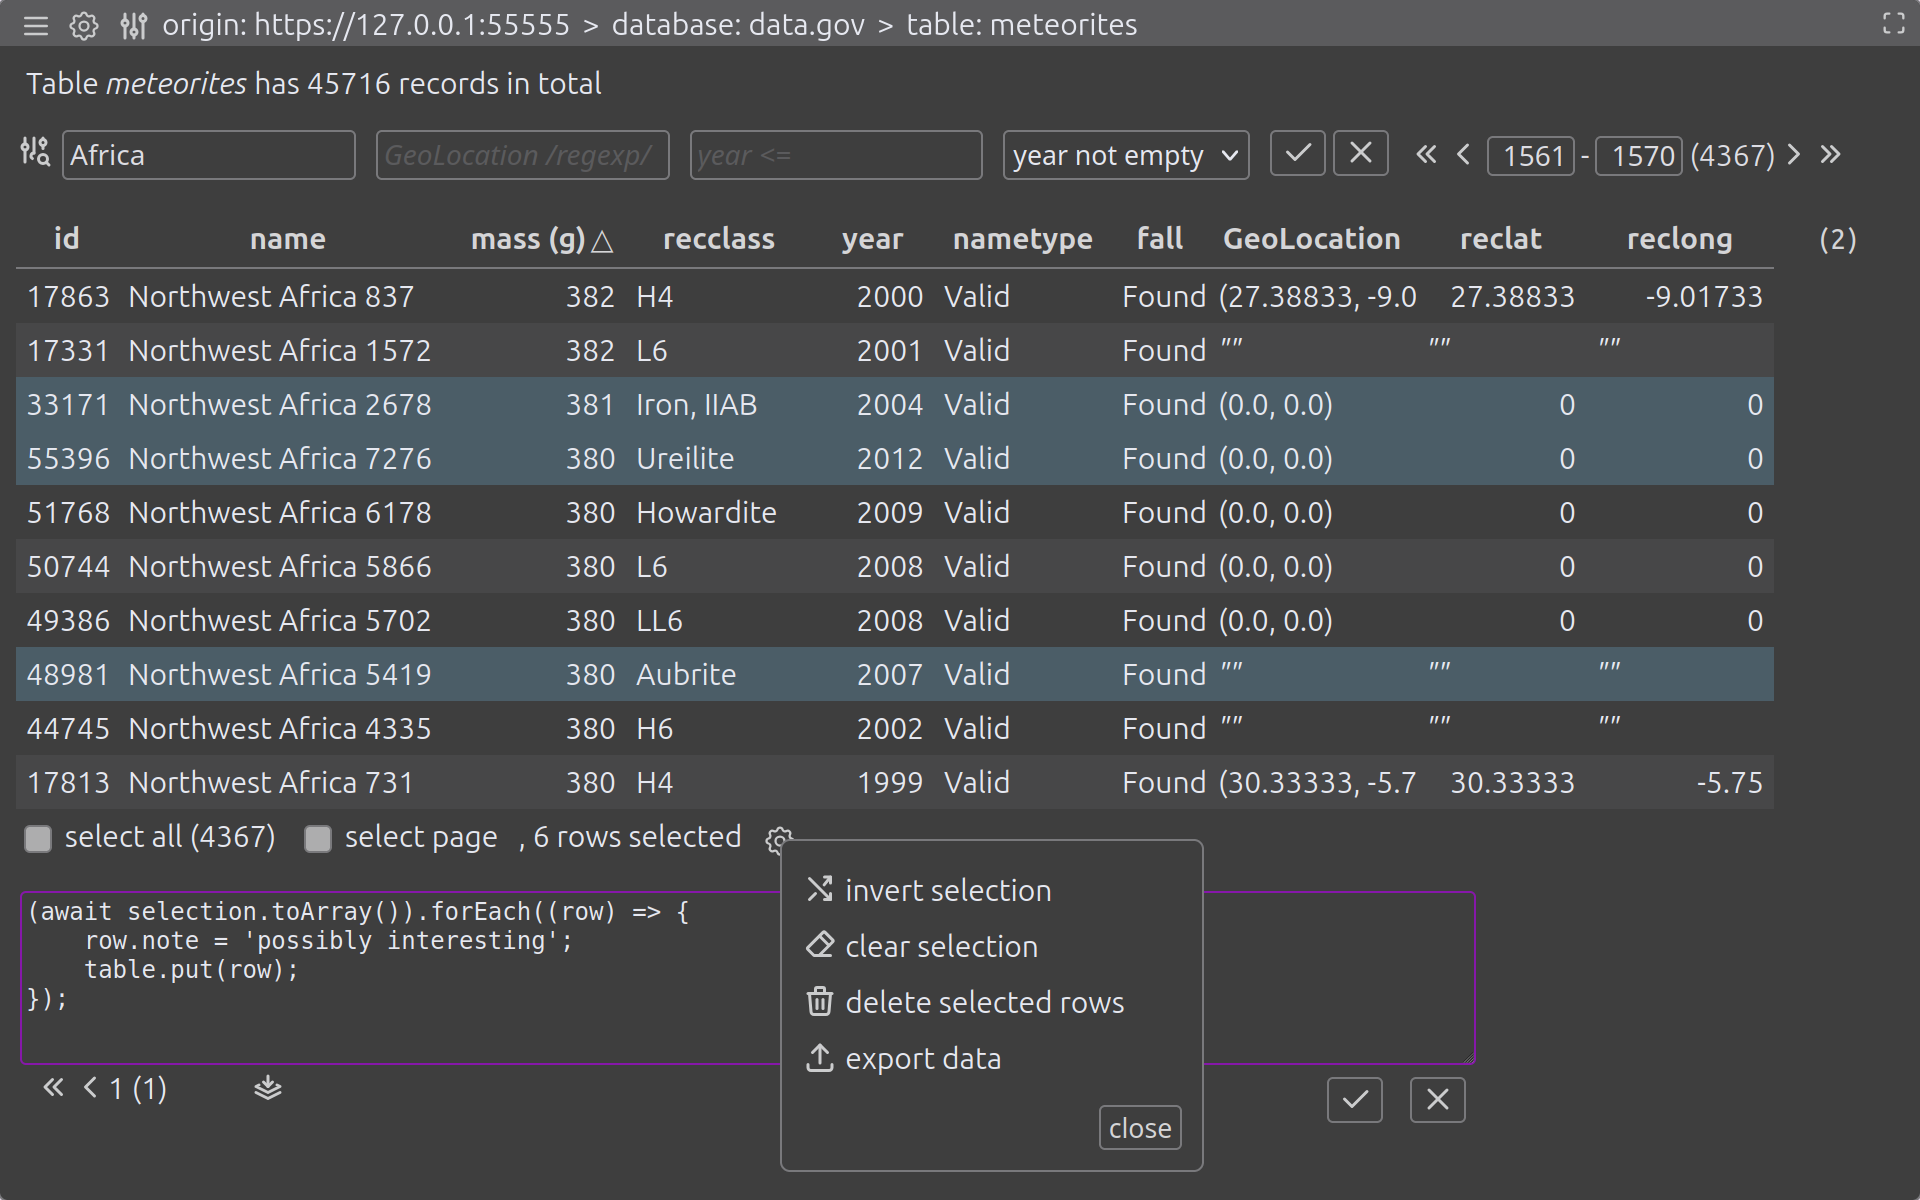This screenshot has width=1920, height=1200.
Task: Go to the last page of records
Action: [1830, 154]
